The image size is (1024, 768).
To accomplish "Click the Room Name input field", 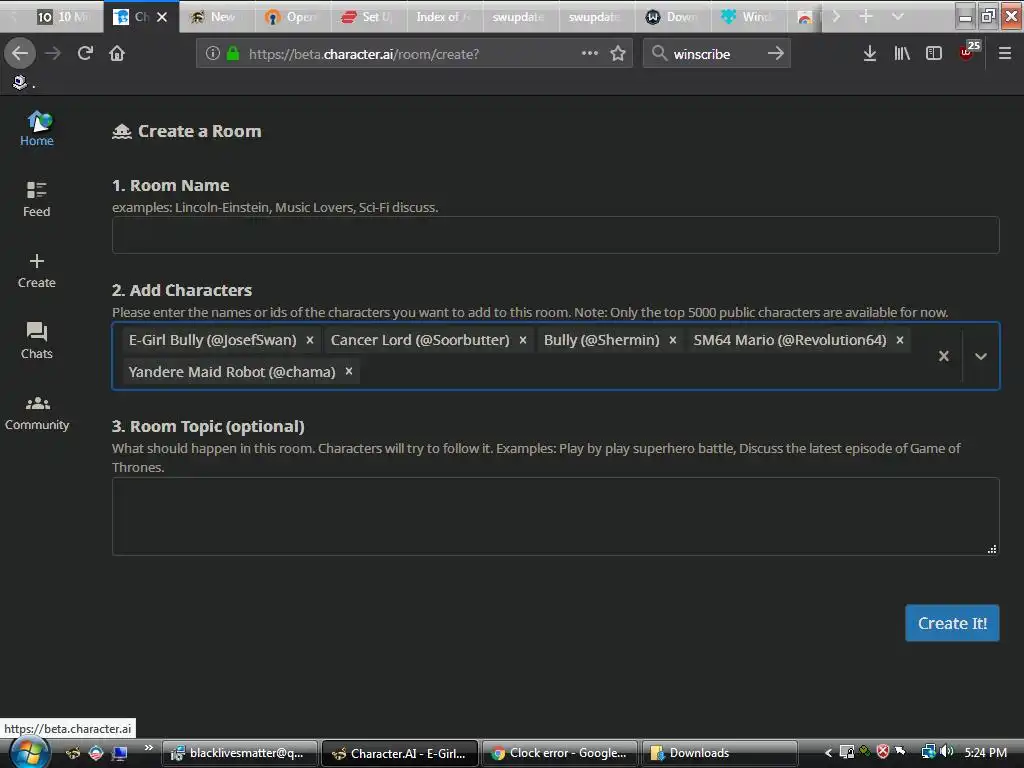I will tap(556, 235).
